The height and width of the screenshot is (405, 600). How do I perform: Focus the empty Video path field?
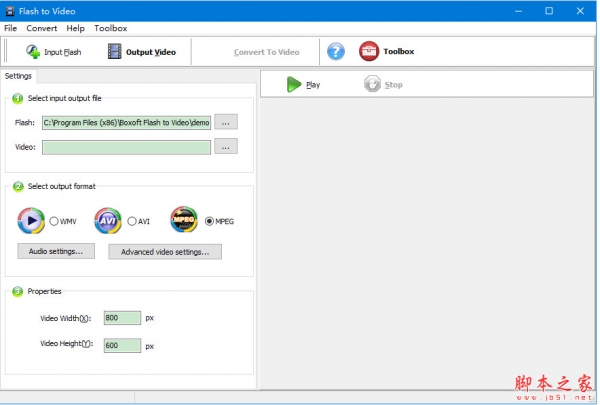pos(126,147)
